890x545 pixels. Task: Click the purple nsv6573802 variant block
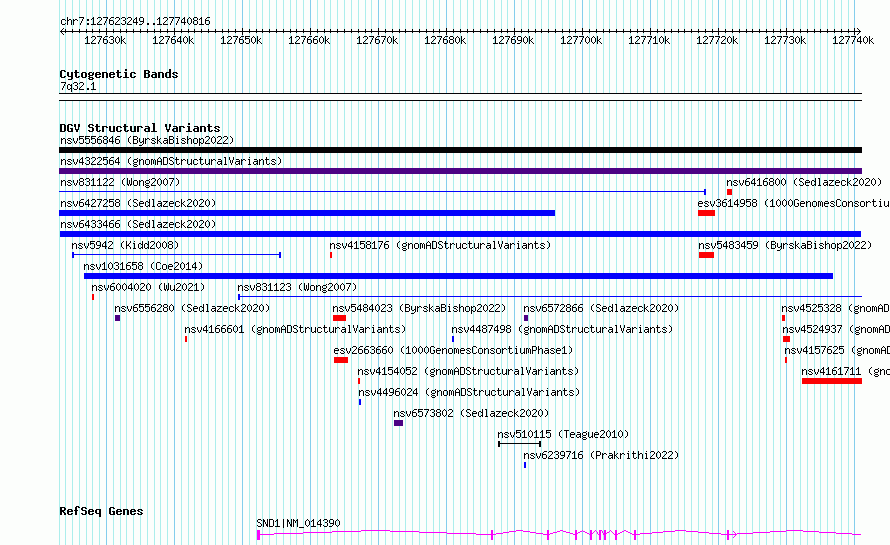pos(398,423)
